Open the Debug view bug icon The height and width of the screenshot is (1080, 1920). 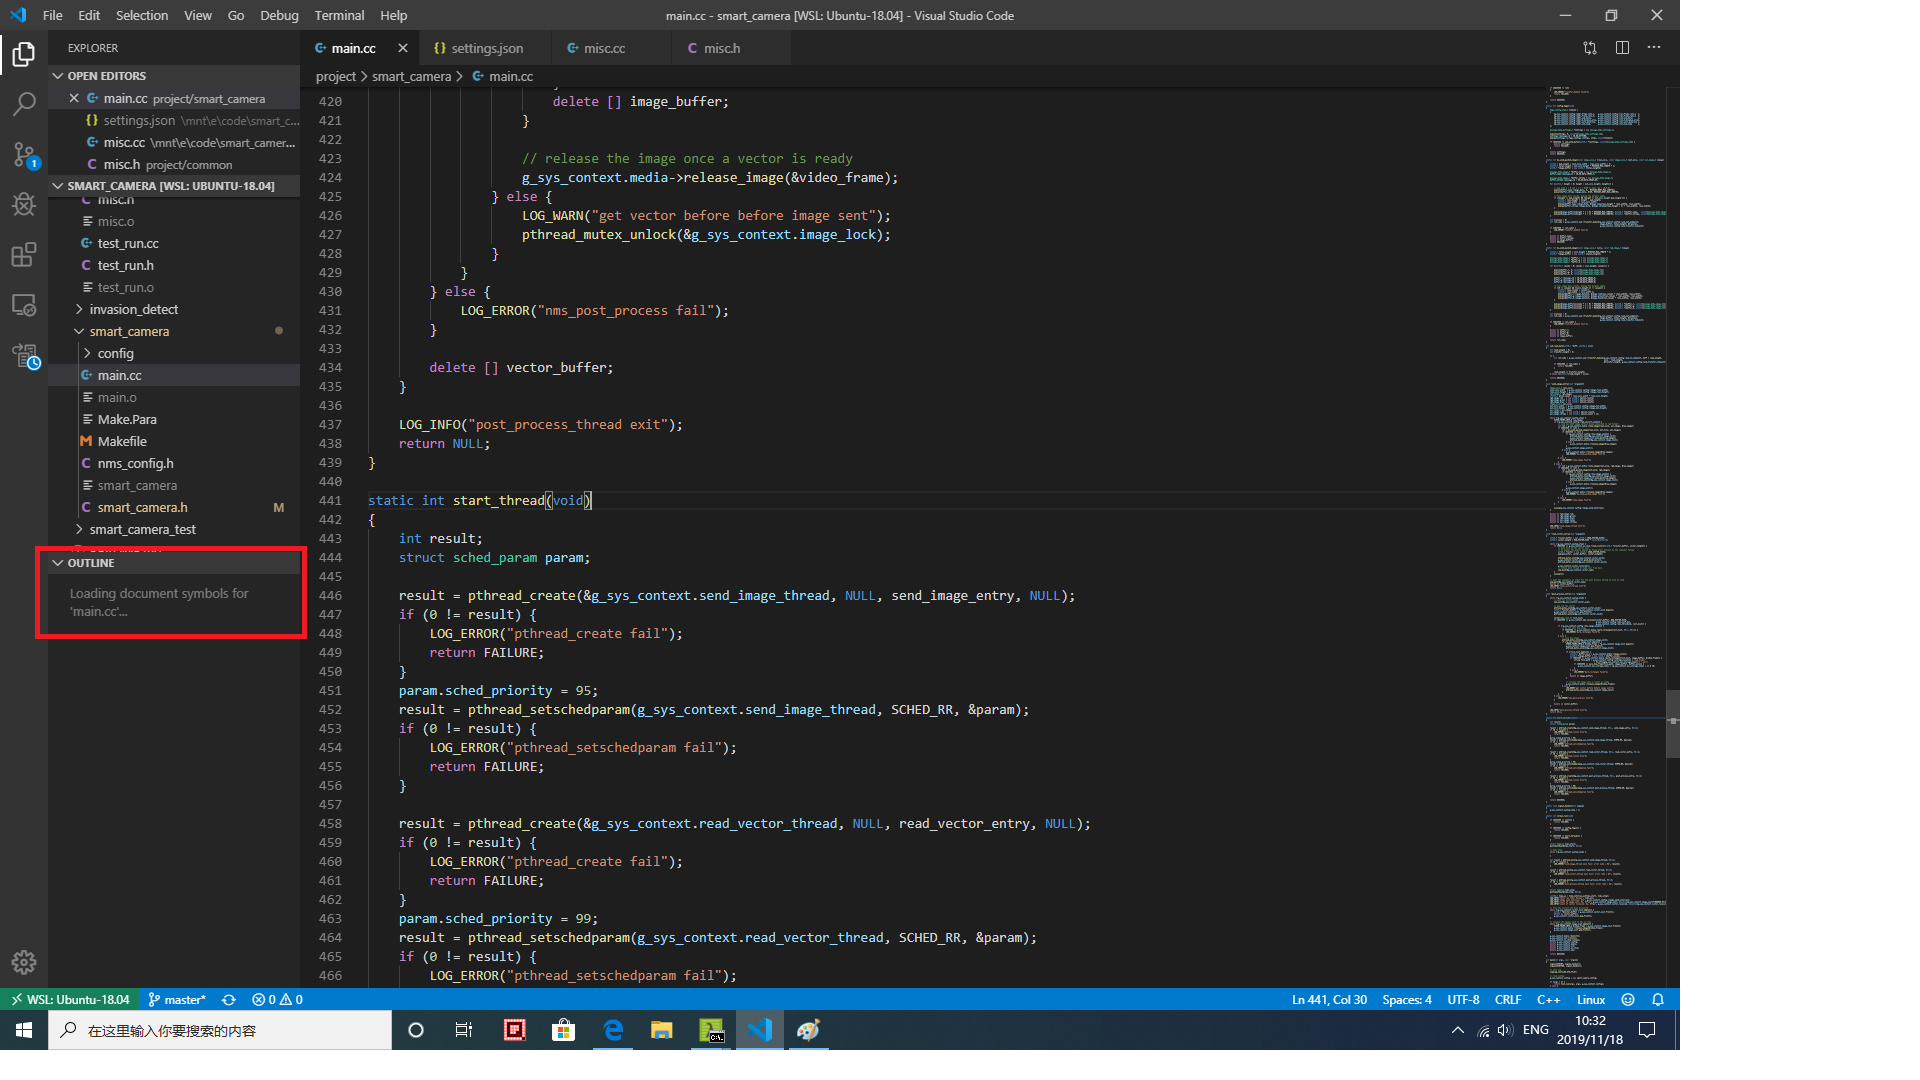(x=24, y=204)
